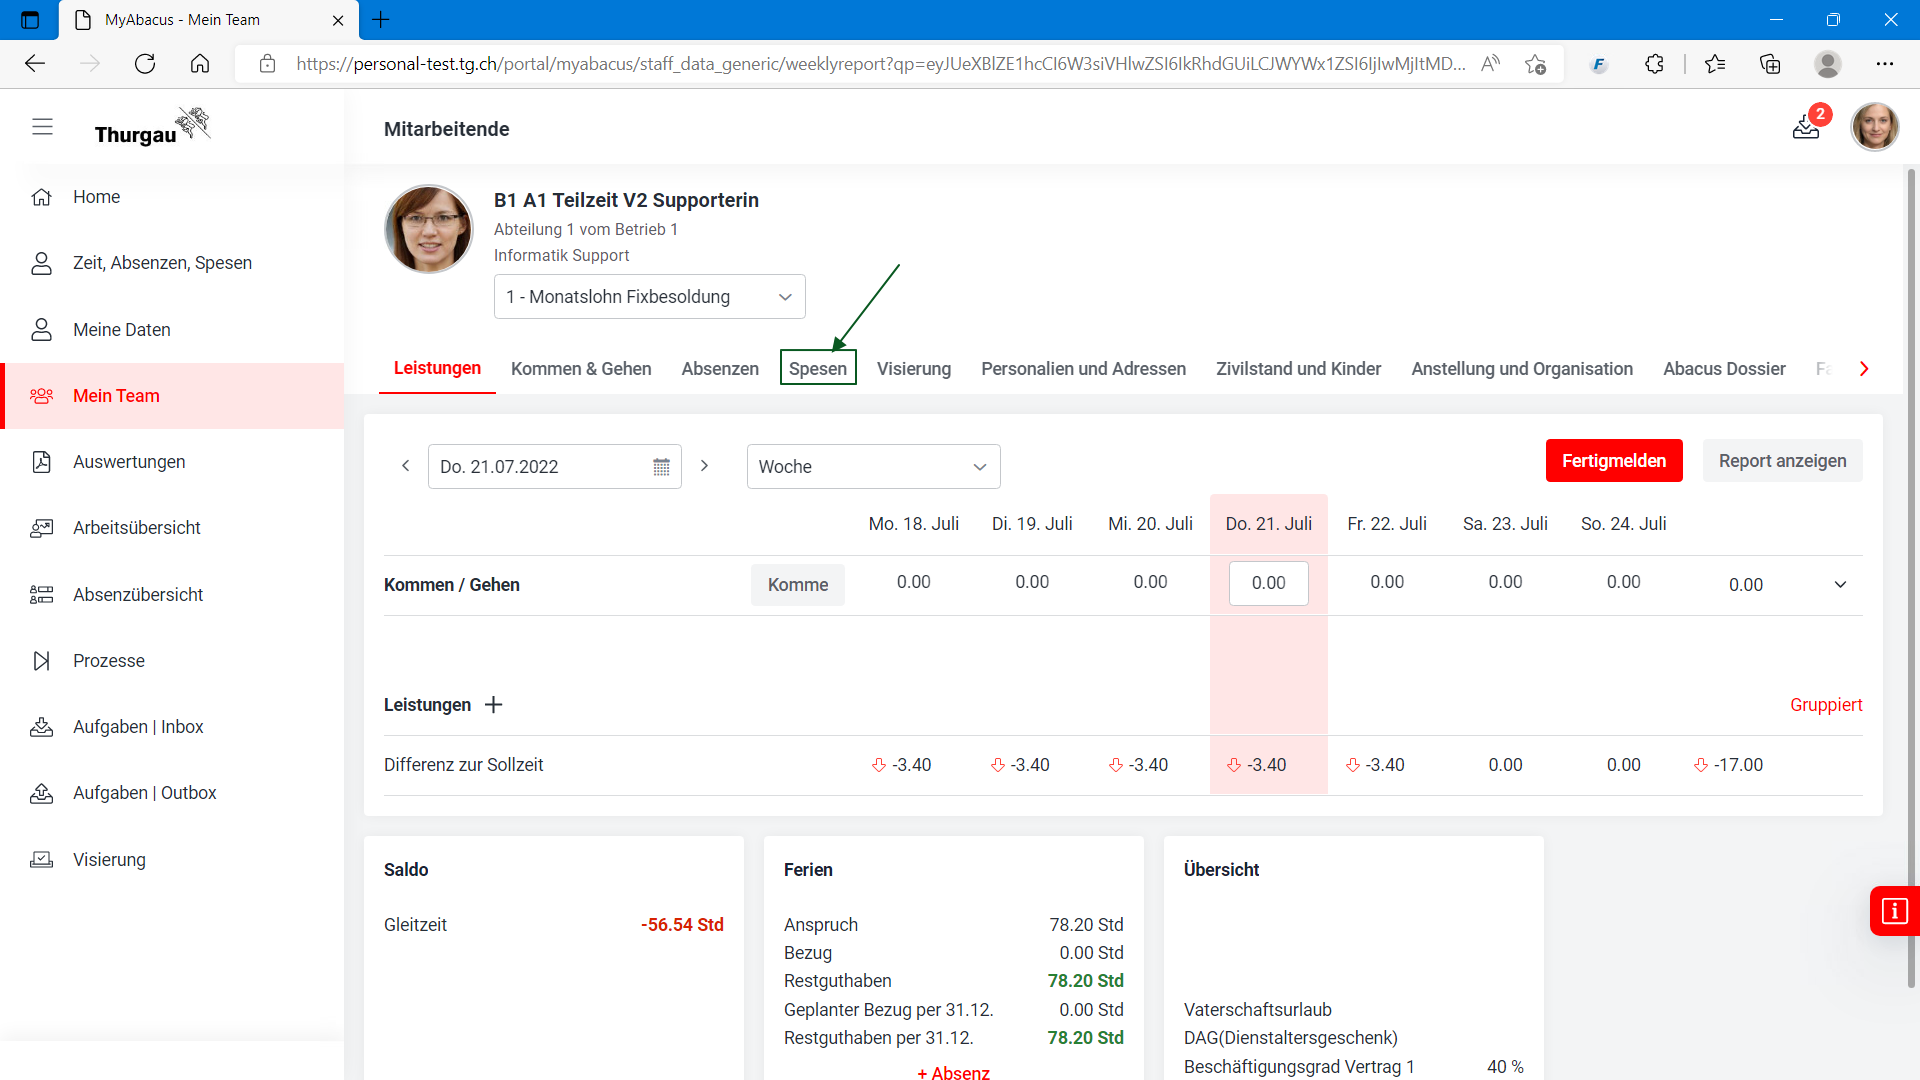Open the hamburger menu icon
1920x1080 pixels.
coord(42,127)
